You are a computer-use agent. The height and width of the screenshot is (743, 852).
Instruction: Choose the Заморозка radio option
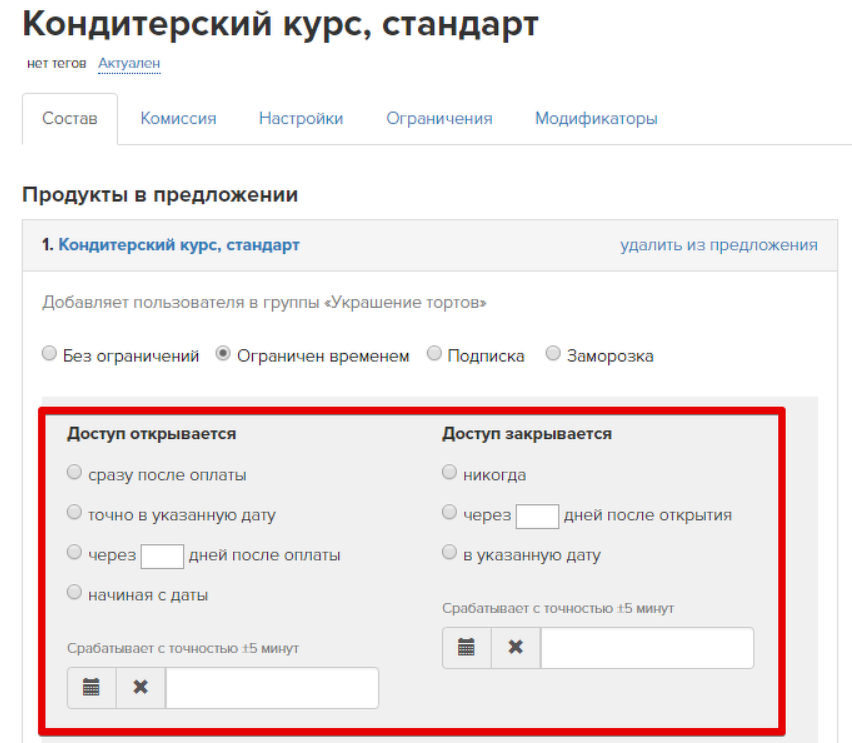(x=553, y=354)
